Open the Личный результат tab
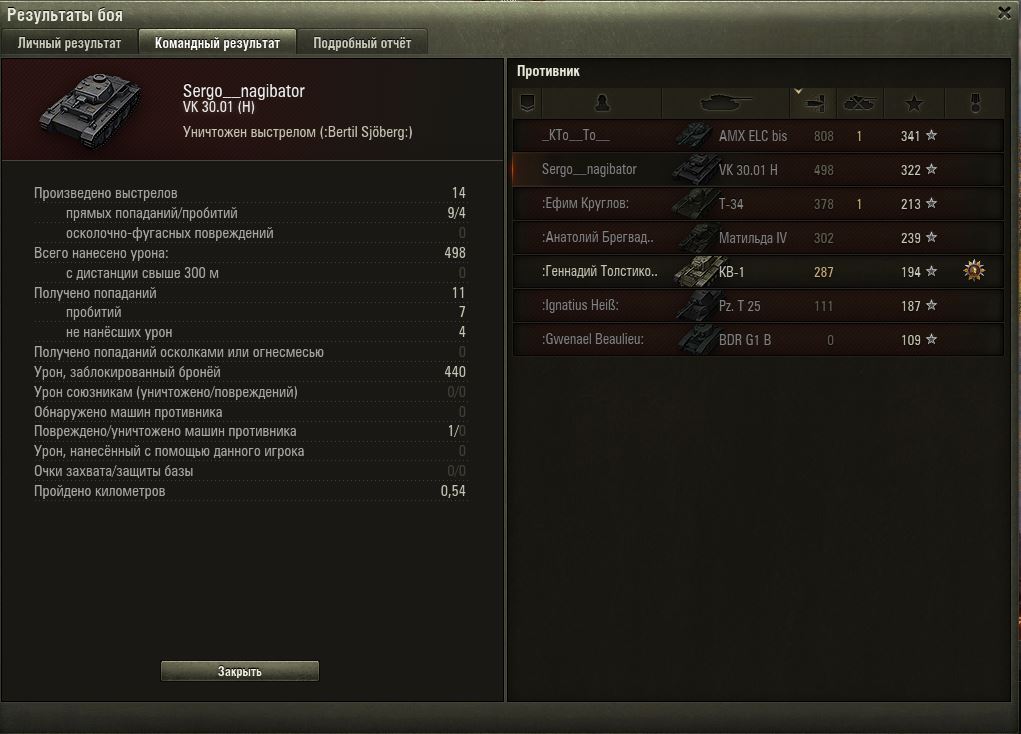 coord(69,43)
